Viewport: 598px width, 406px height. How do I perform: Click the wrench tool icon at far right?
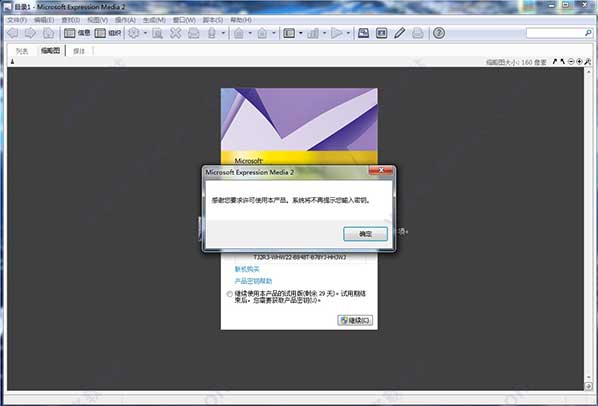click(588, 61)
